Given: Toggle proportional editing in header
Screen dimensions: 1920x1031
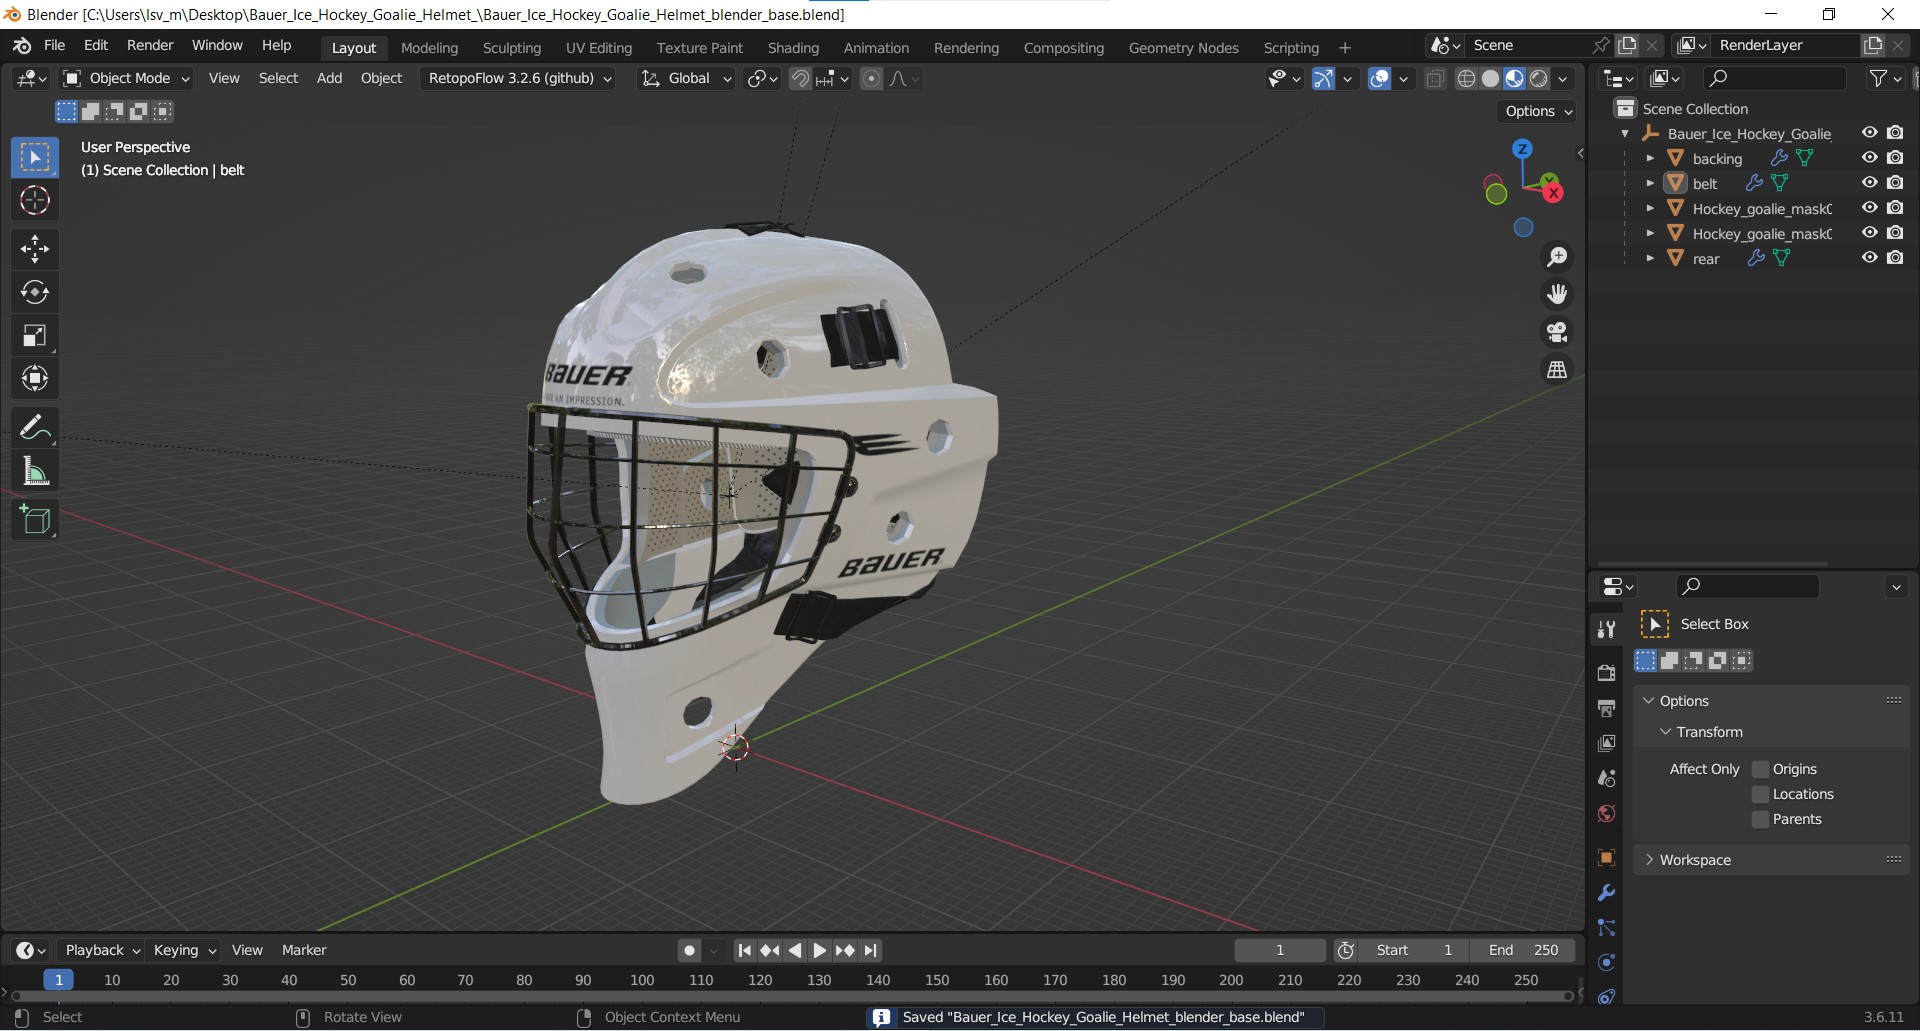Looking at the screenshot, I should (x=872, y=79).
